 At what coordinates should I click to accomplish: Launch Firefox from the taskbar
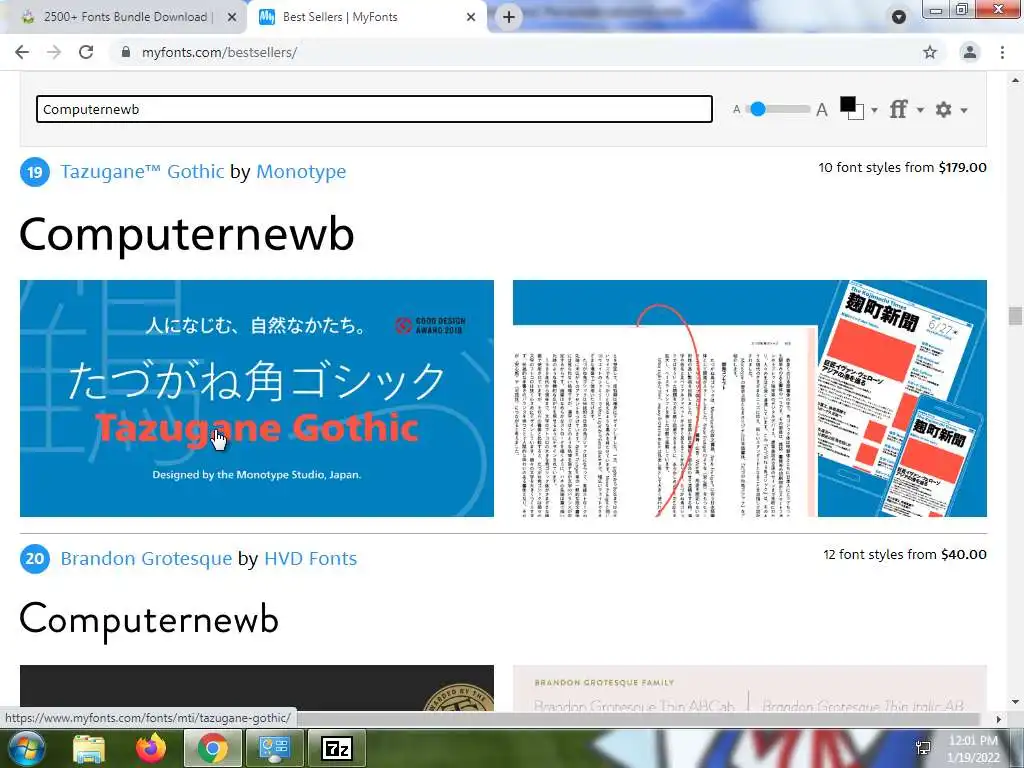pos(151,748)
